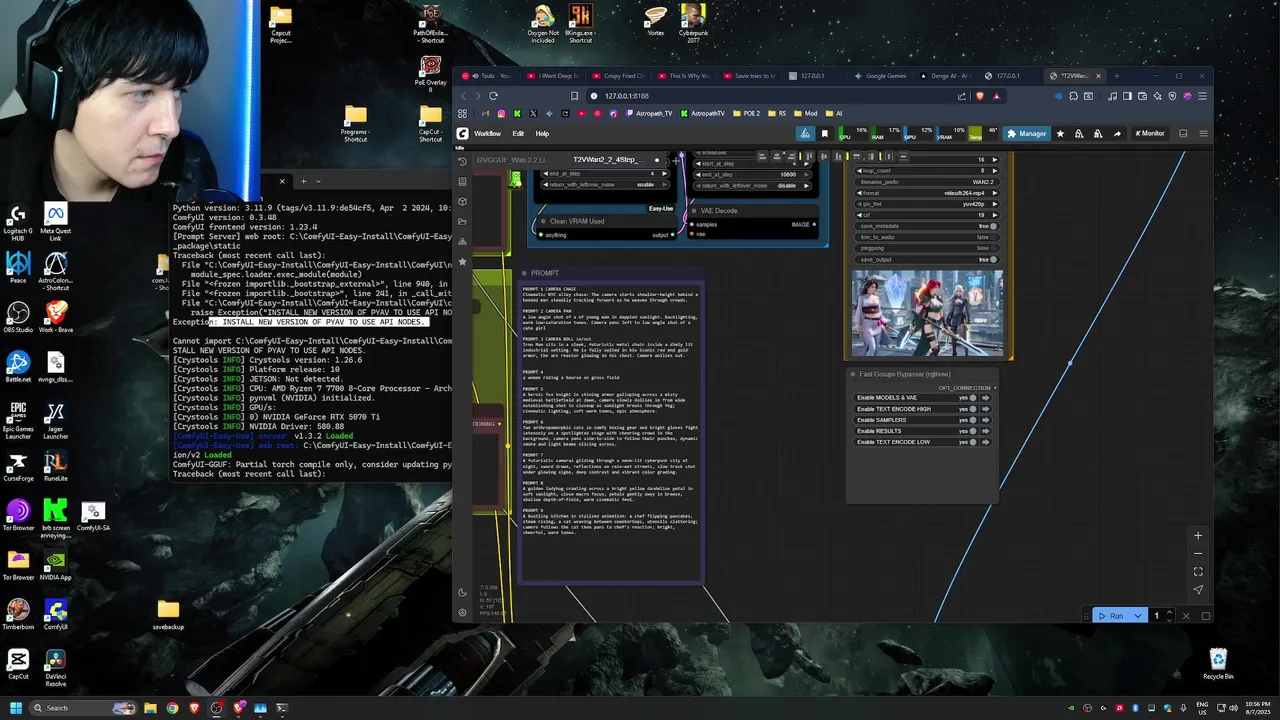Toggle Enable SAMPLERS switch
Viewport: 1280px width, 720px height.
(x=973, y=420)
